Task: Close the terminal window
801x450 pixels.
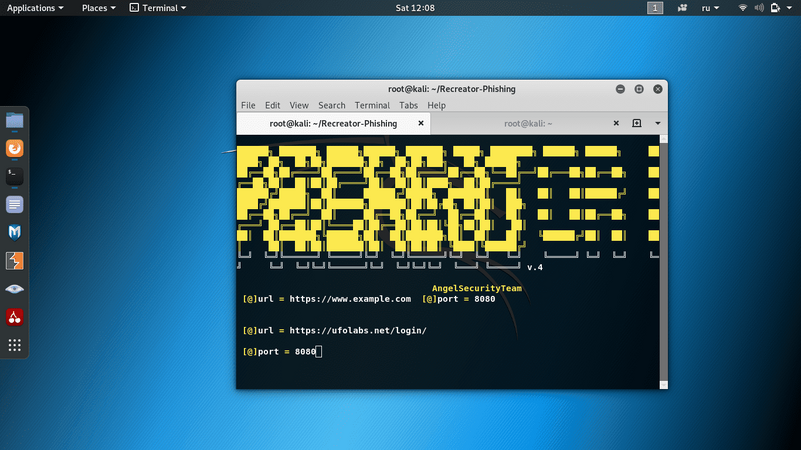Action: click(658, 89)
